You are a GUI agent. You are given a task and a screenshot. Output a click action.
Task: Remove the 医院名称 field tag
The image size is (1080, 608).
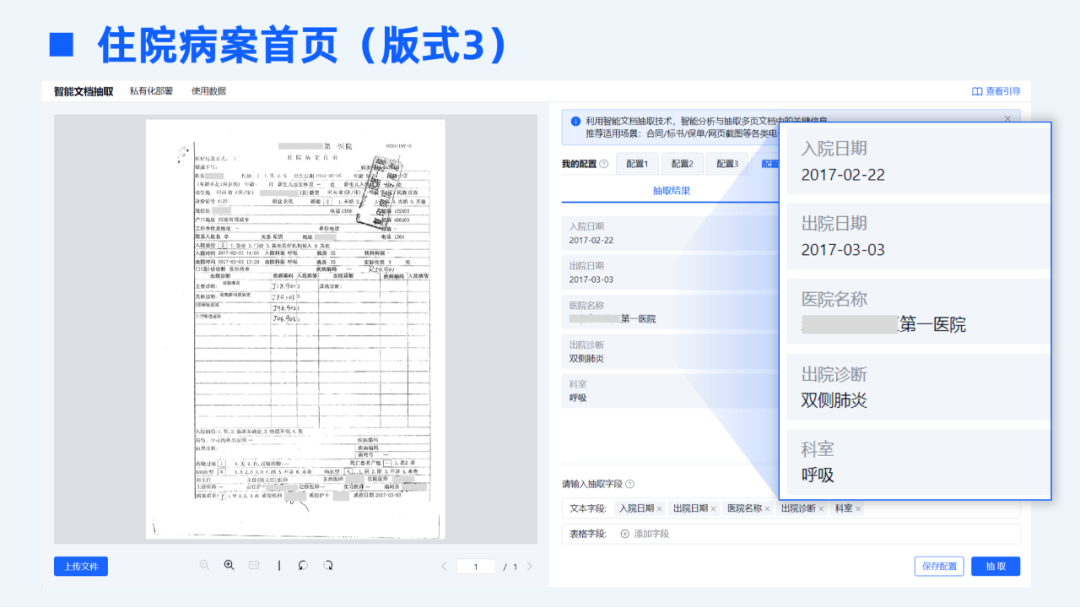767,509
